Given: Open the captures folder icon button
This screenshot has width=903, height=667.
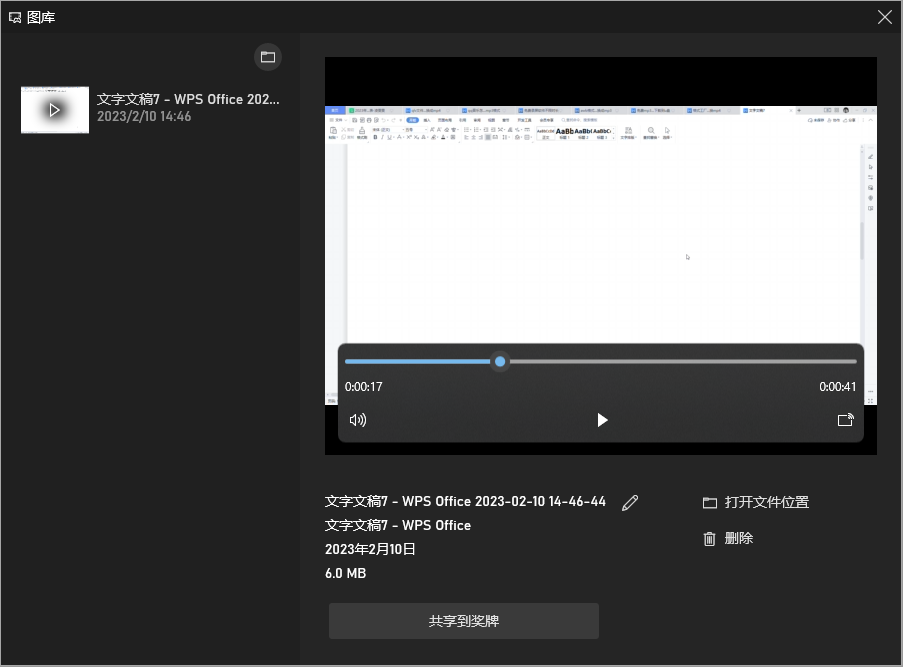Looking at the screenshot, I should [268, 57].
